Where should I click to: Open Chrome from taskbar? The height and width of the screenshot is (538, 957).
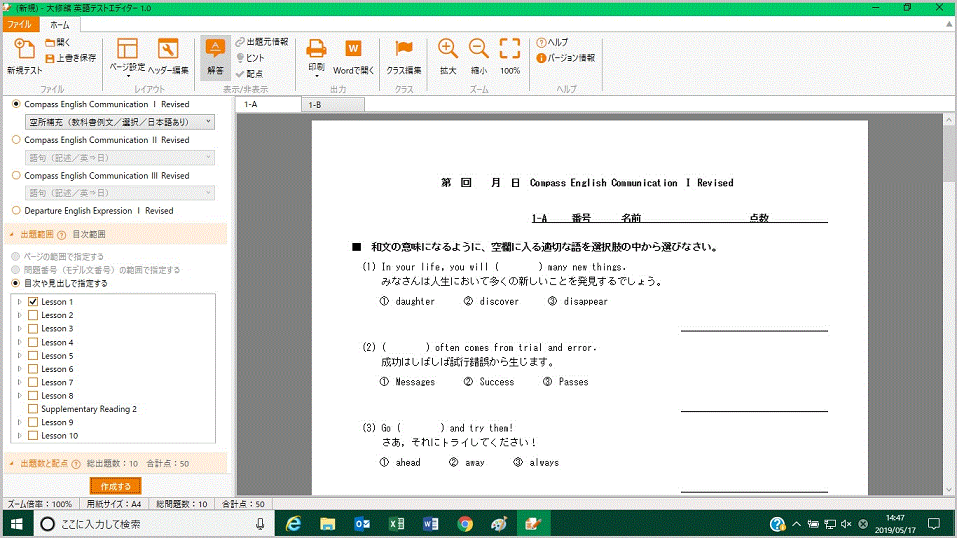(x=464, y=524)
